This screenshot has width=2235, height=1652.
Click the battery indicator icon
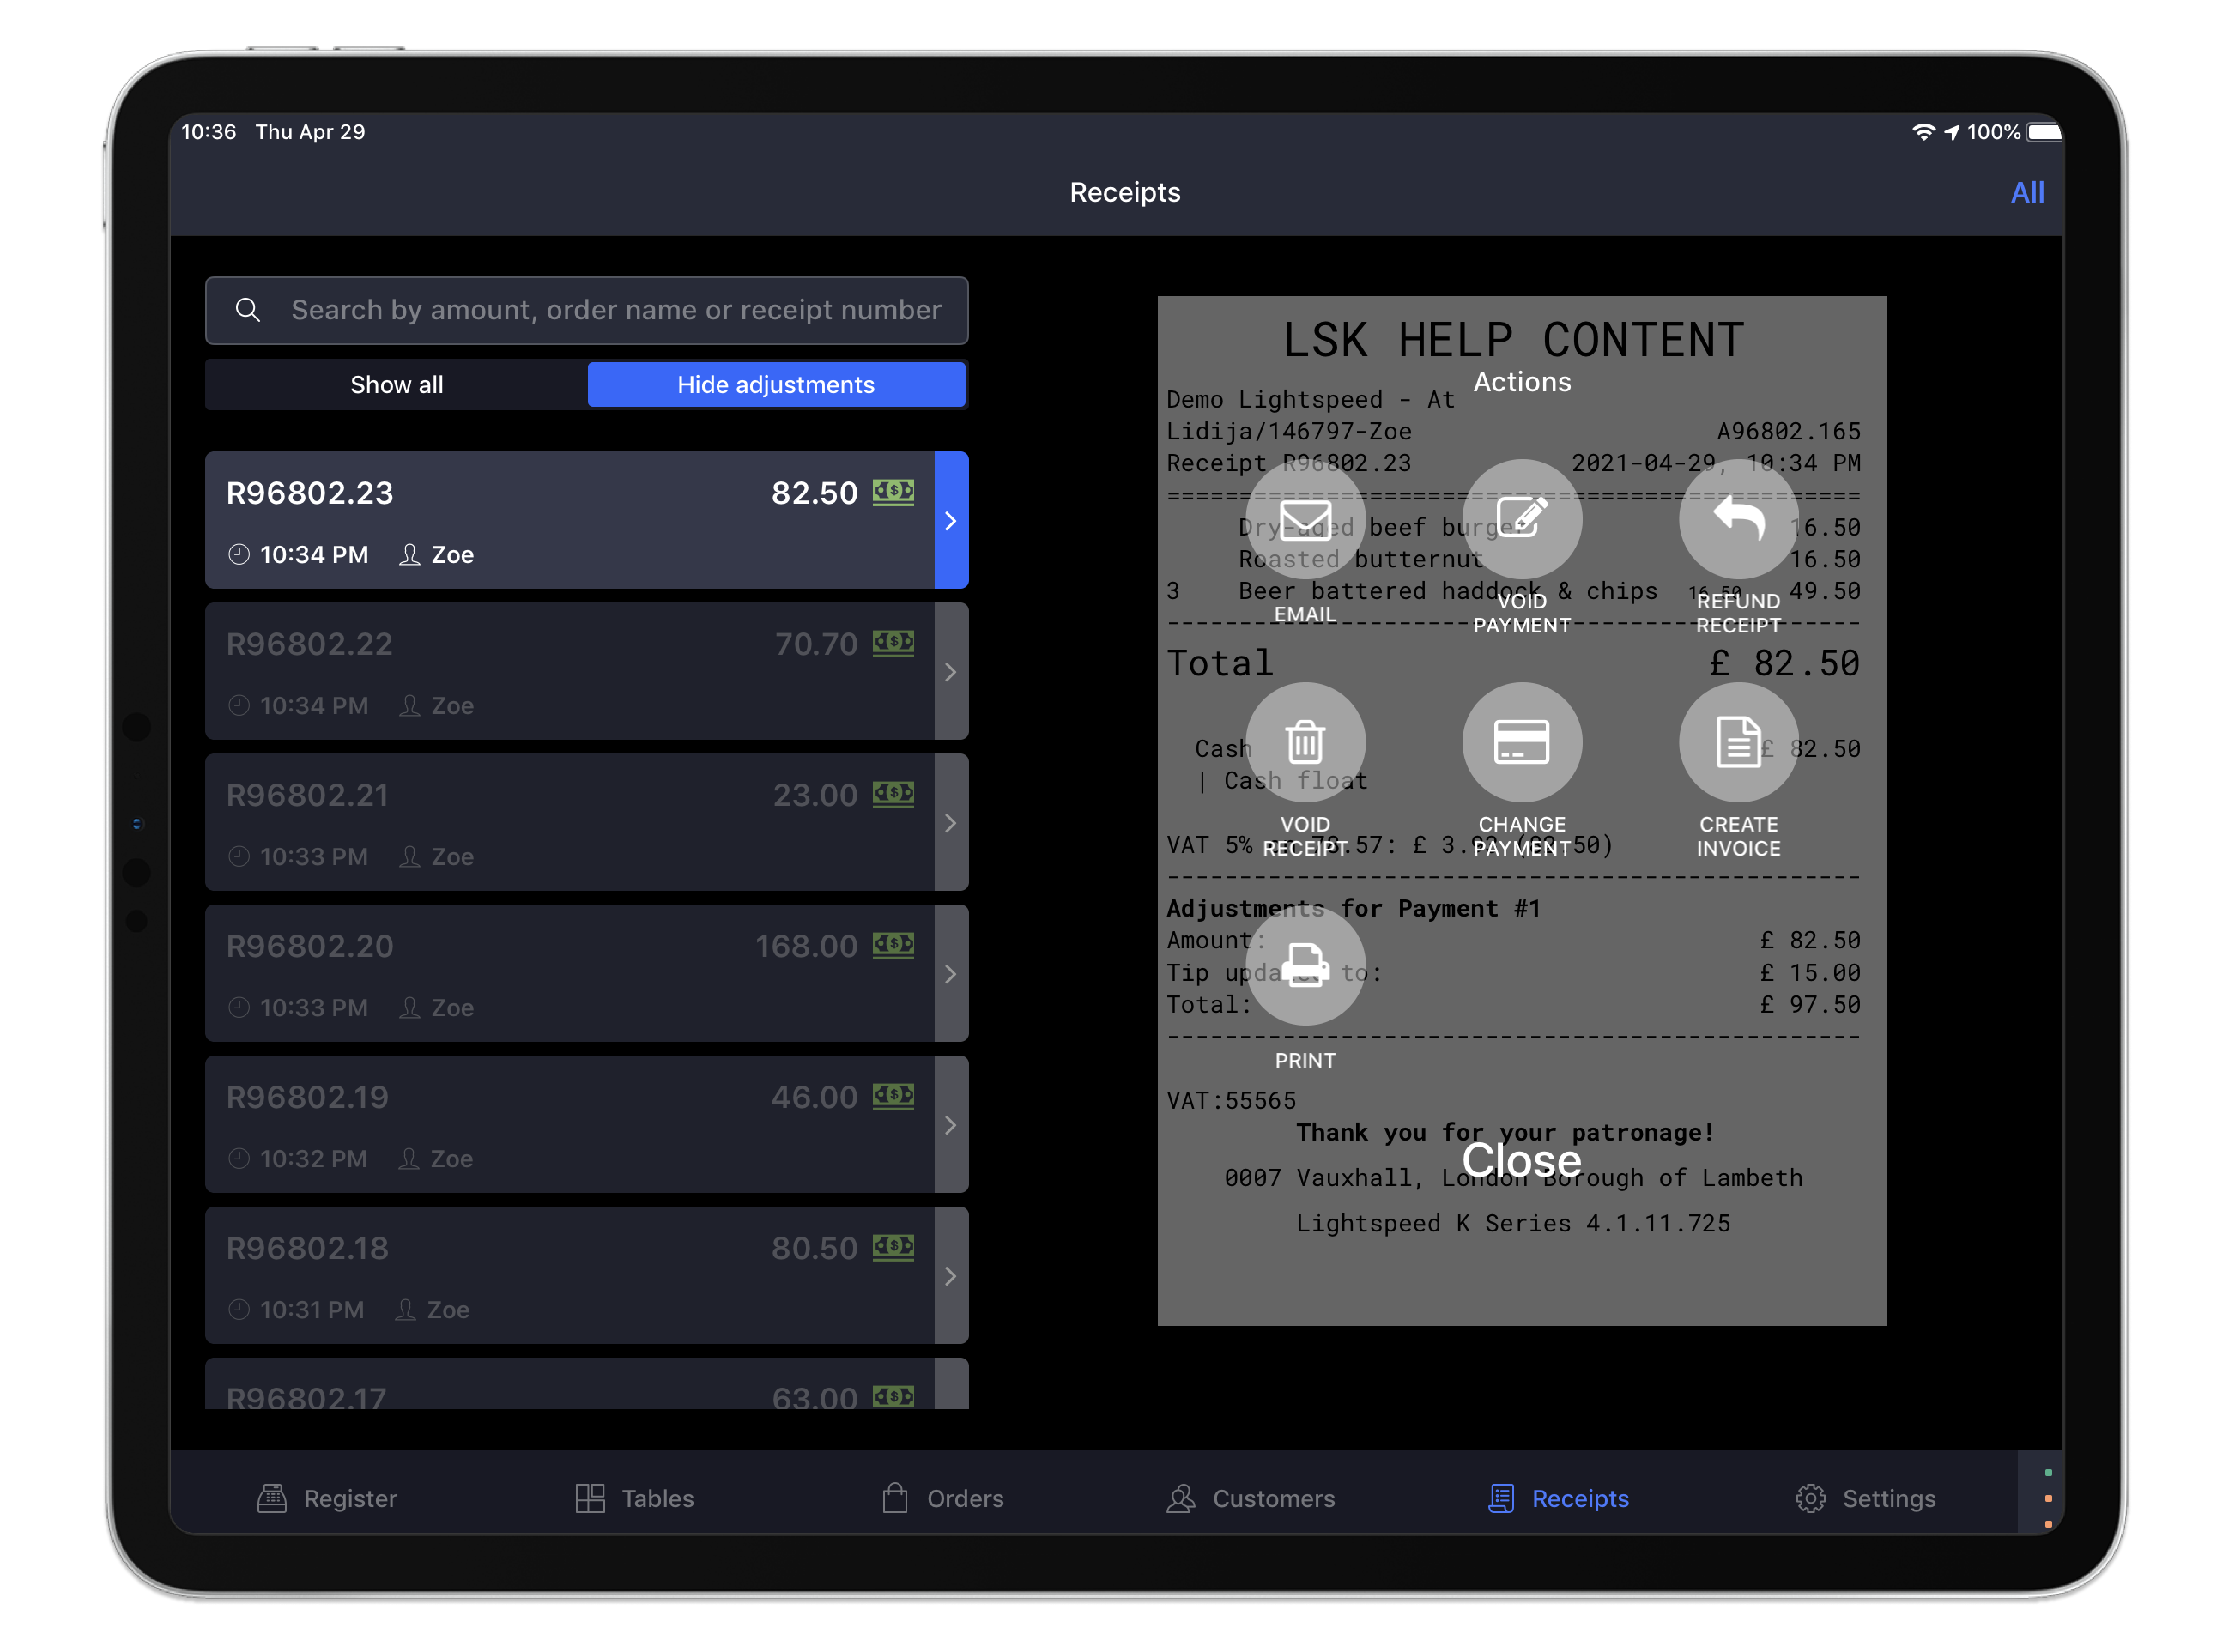coord(2044,132)
